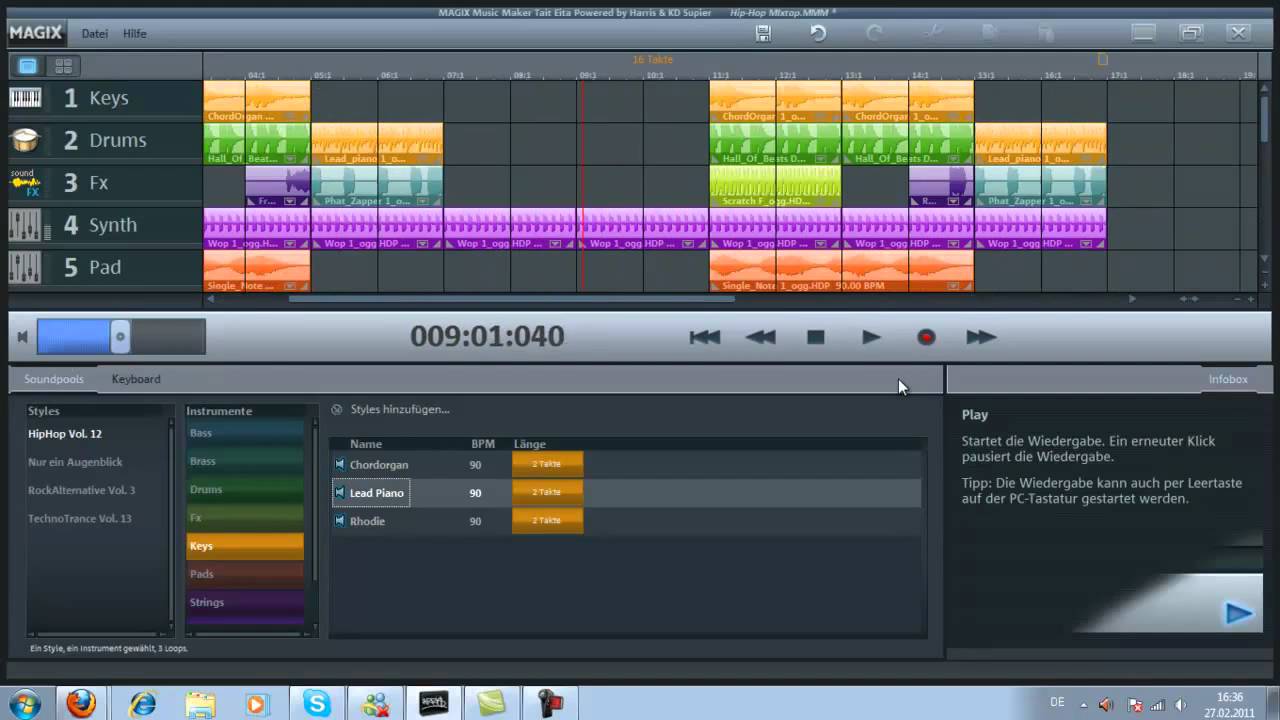Open the Windows Start menu

pos(24,703)
